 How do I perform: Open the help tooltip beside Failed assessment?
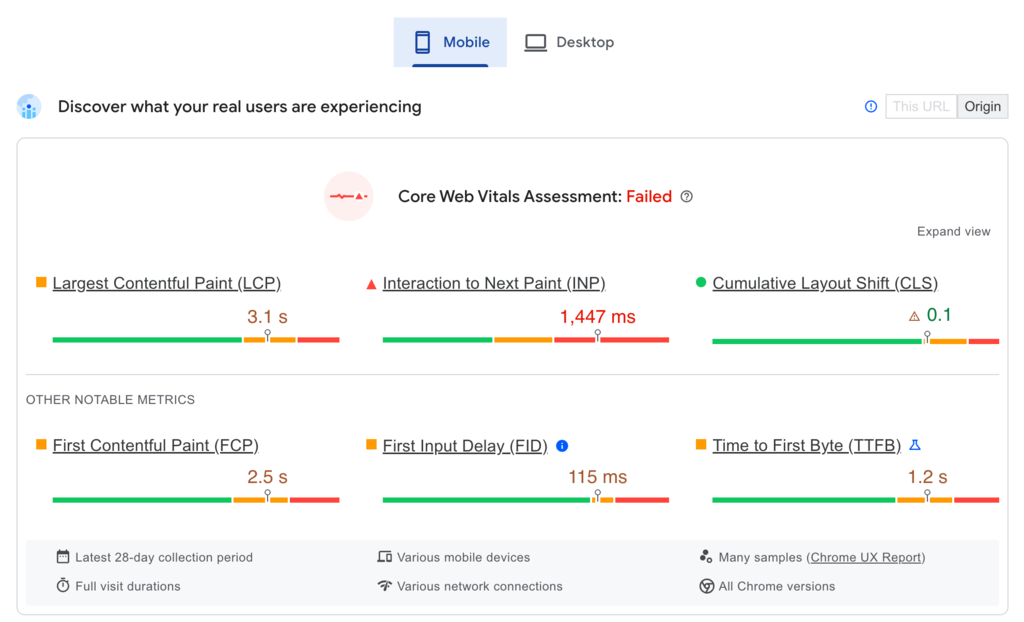click(x=686, y=196)
